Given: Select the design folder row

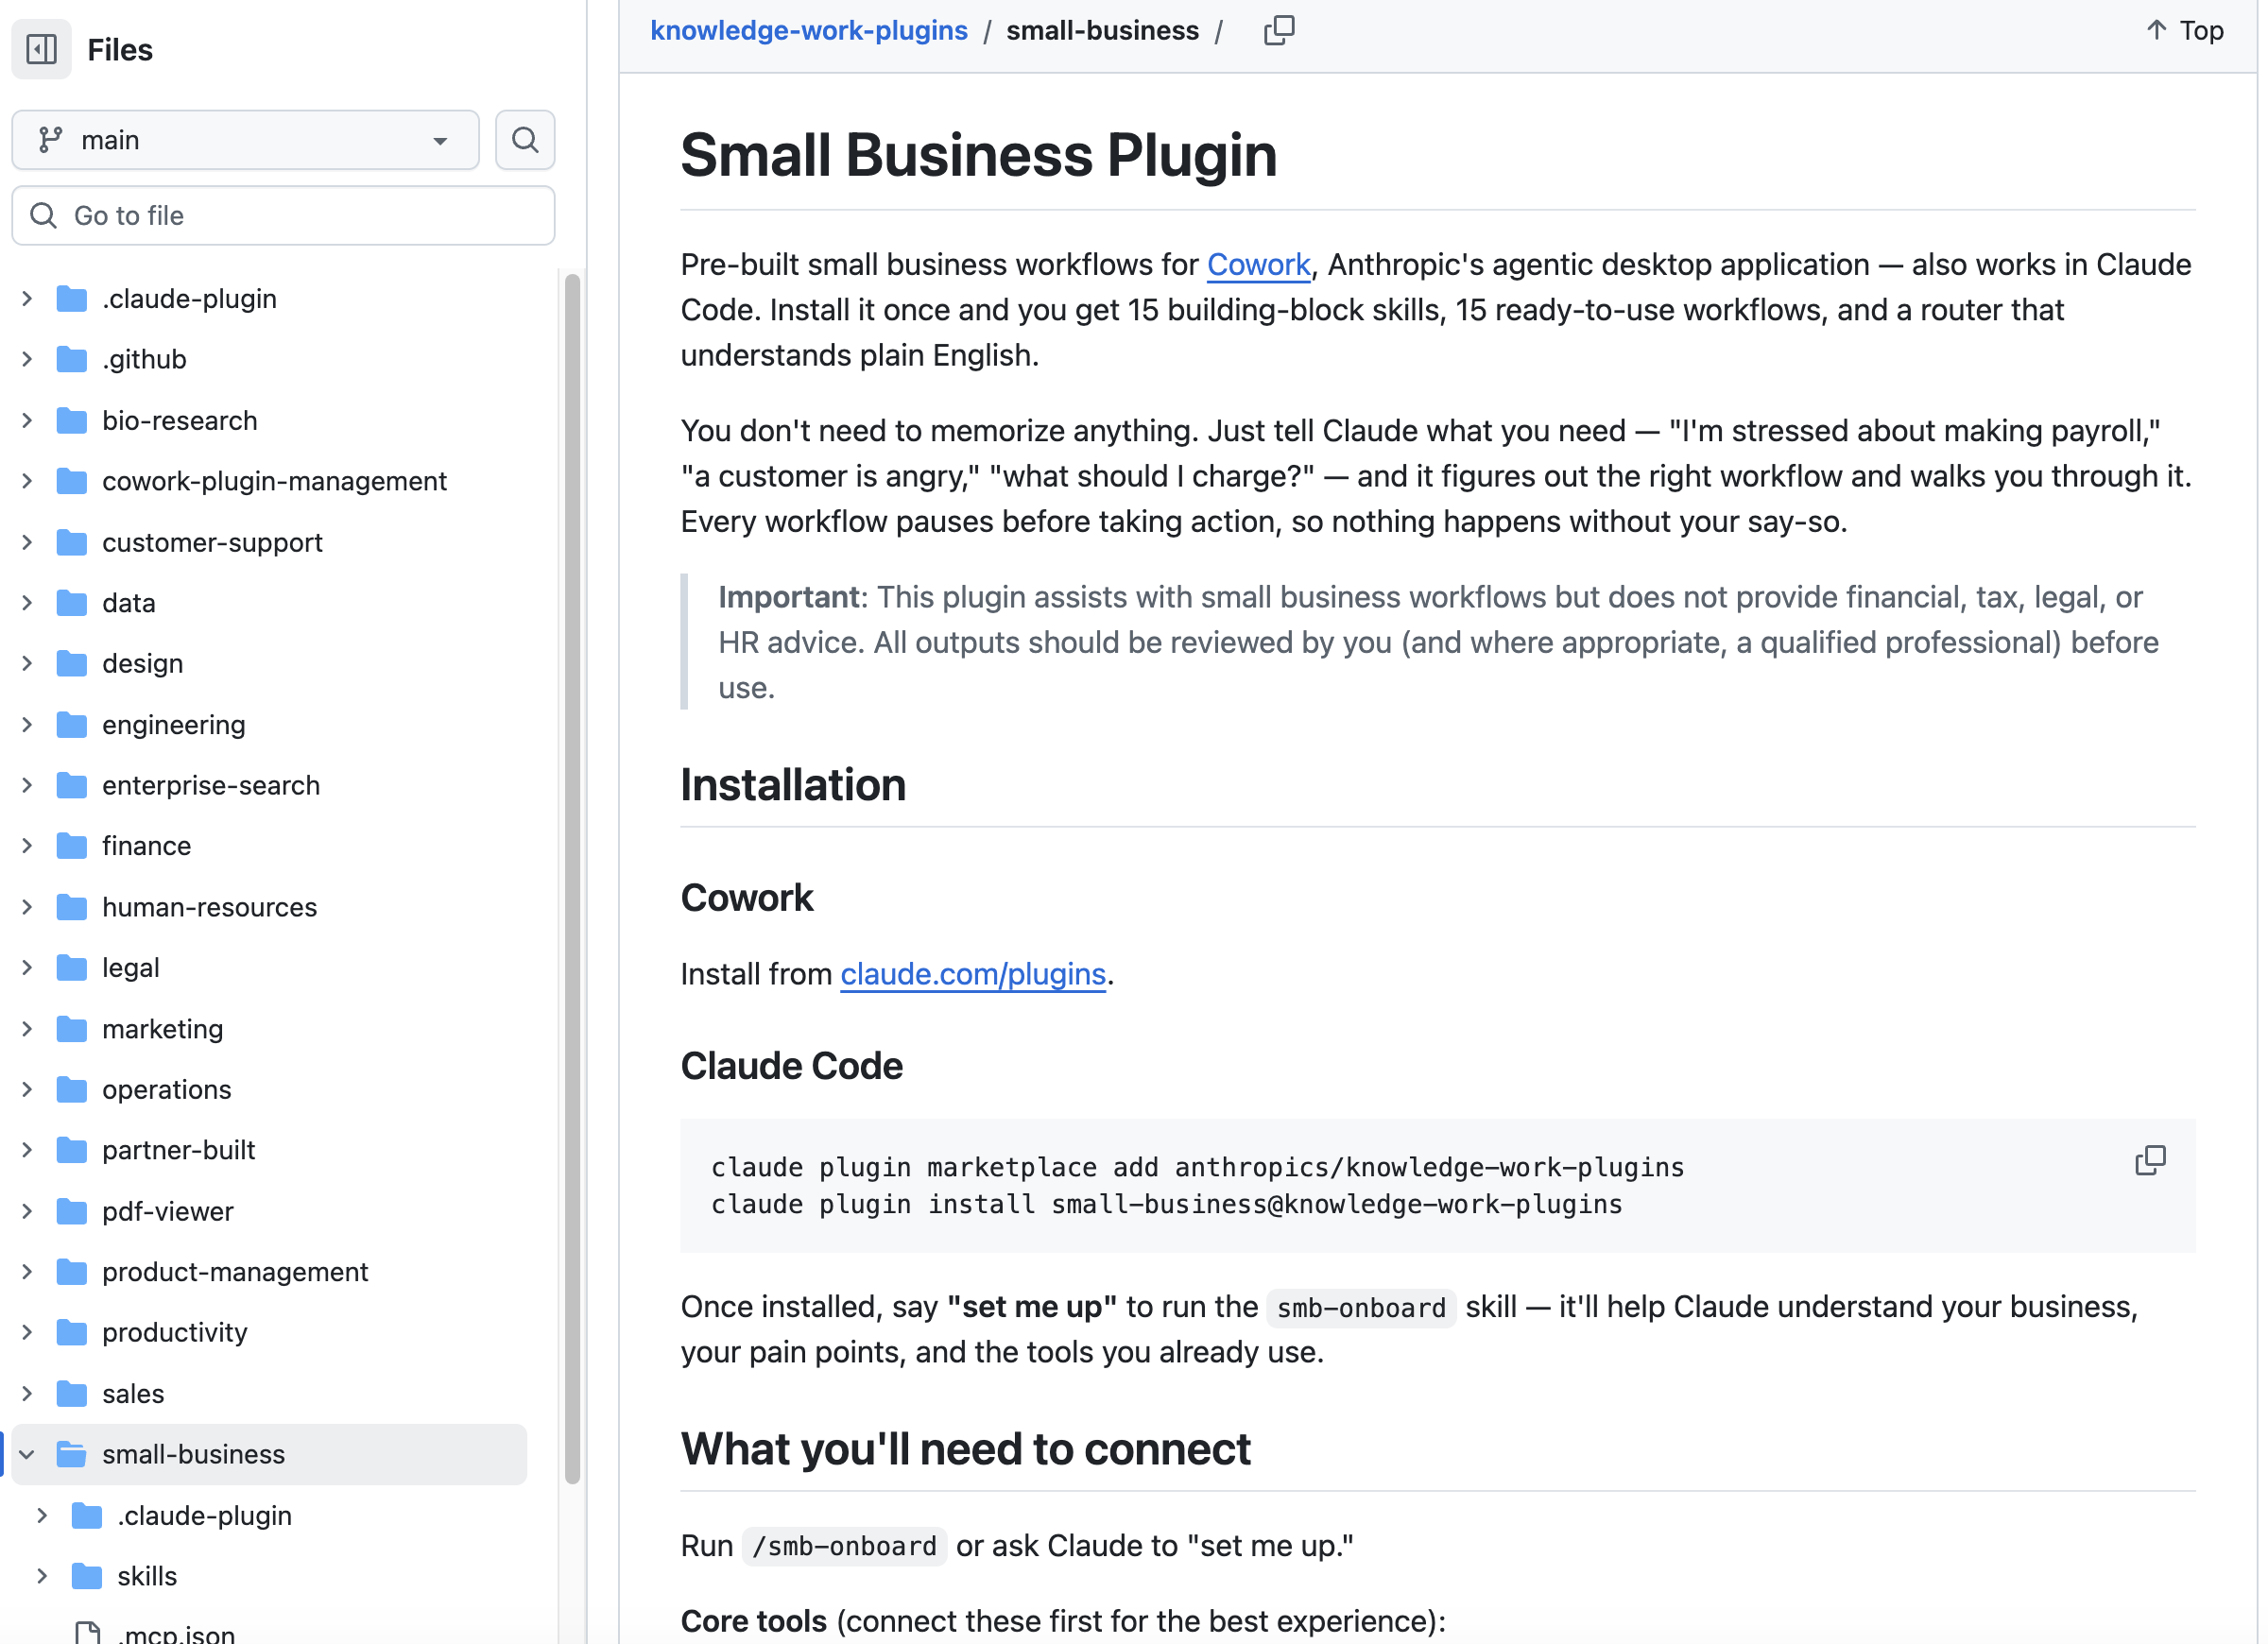Looking at the screenshot, I should click(x=269, y=664).
